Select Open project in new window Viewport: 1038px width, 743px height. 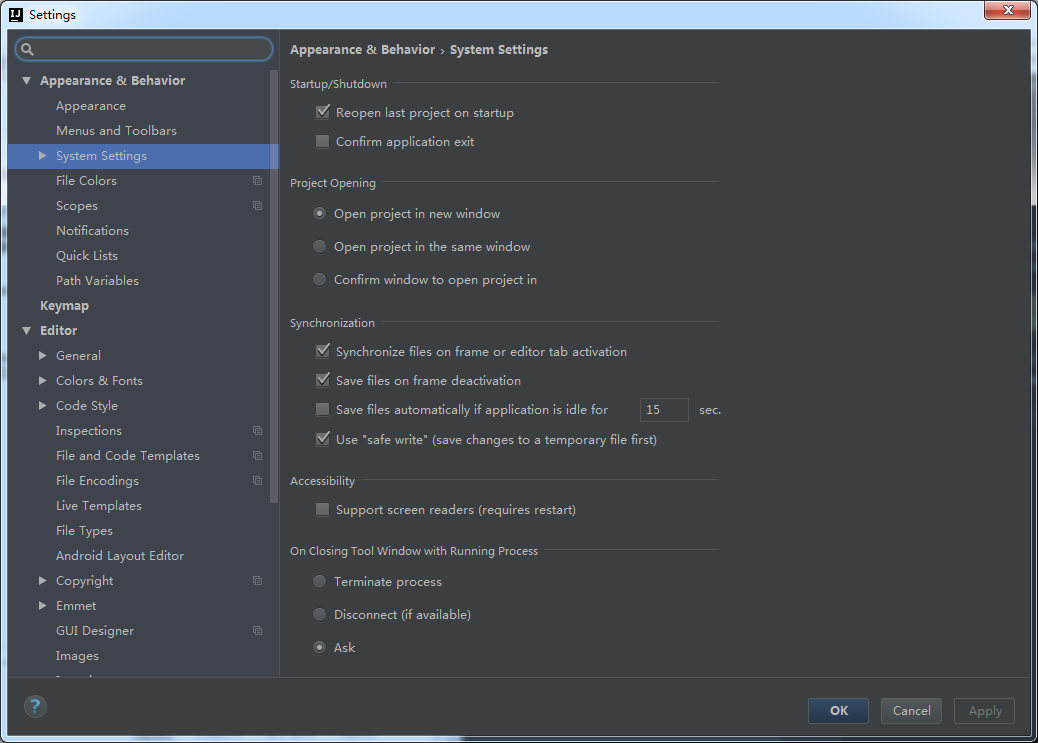(x=320, y=214)
